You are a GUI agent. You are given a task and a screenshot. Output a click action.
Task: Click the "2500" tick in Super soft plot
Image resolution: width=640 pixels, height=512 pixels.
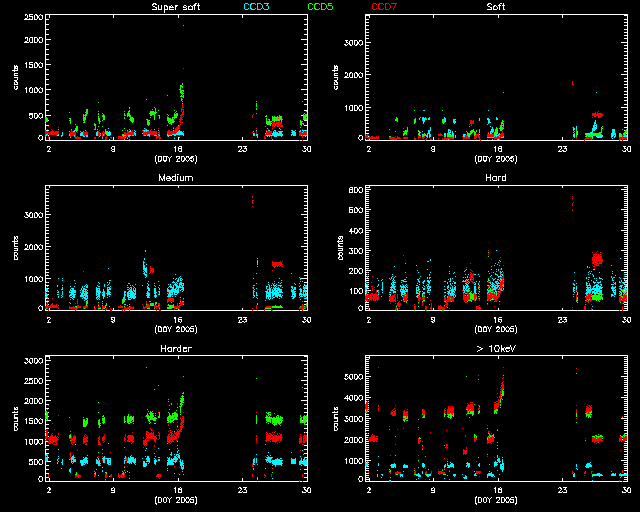point(33,17)
